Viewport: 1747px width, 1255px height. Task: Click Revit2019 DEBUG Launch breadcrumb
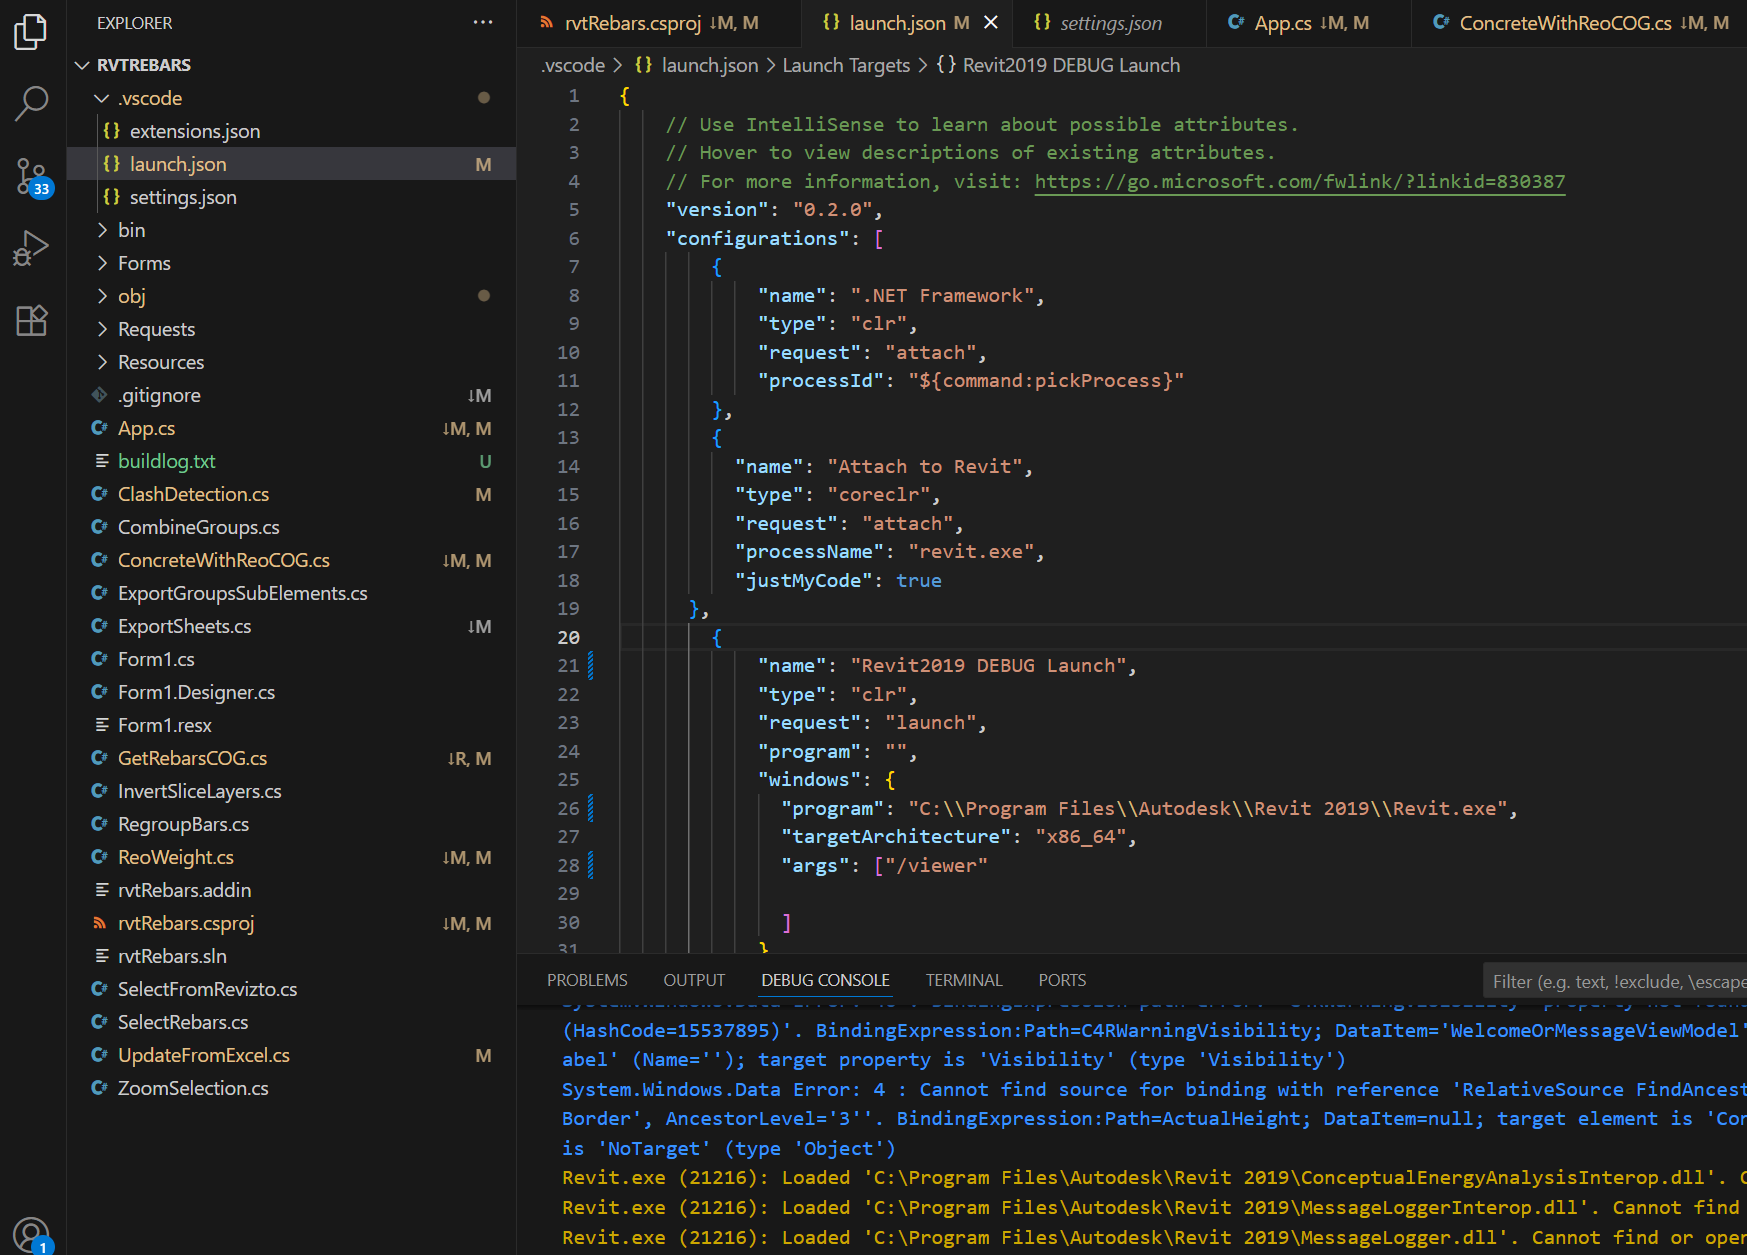coord(1059,65)
